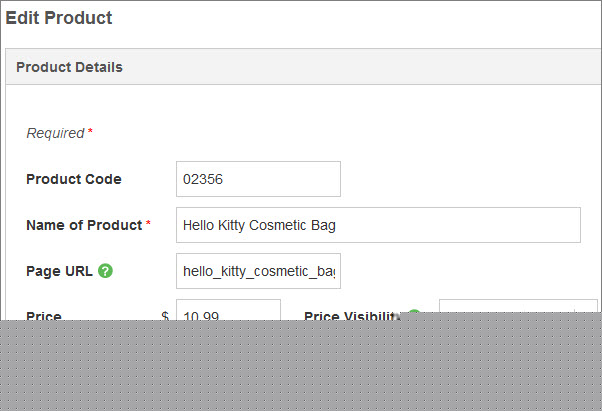The width and height of the screenshot is (602, 411).
Task: Click the arrow section of Price Visibility dropdown
Action: pos(586,306)
